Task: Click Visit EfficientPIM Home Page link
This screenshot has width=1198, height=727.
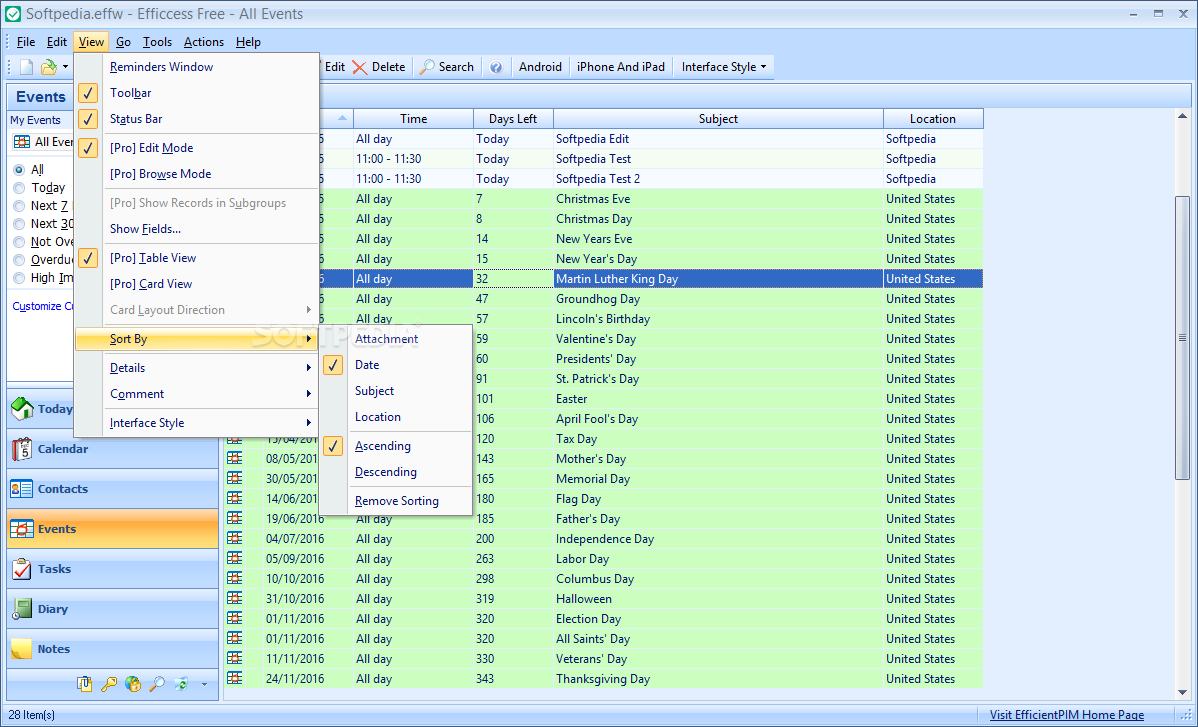Action: pyautogui.click(x=1067, y=715)
